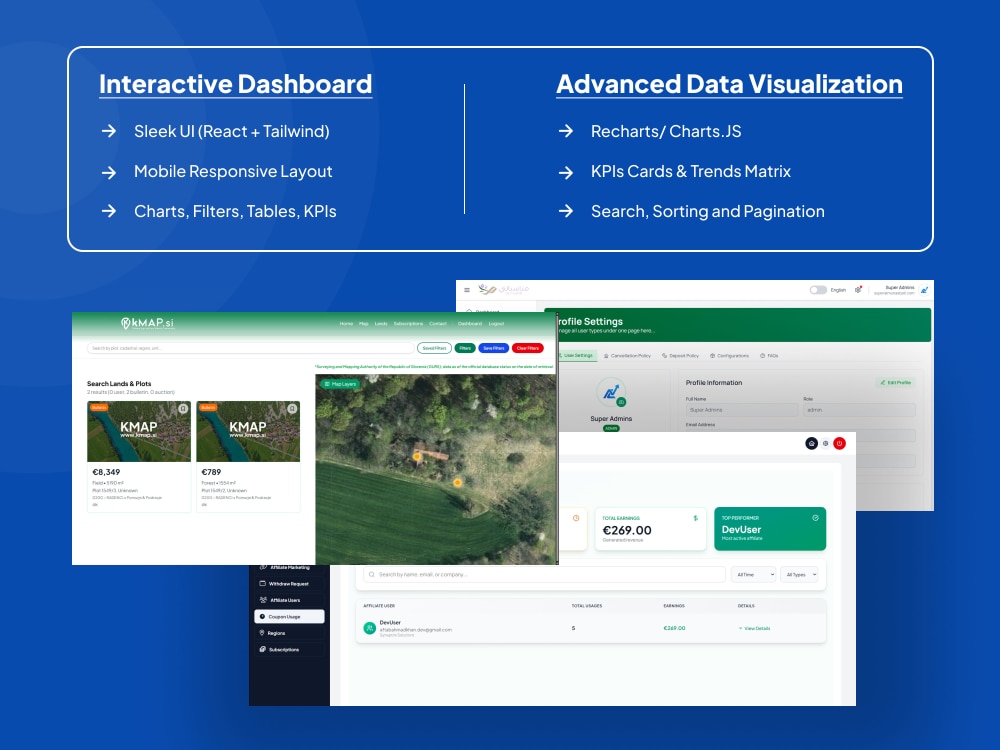The width and height of the screenshot is (1000, 750).
Task: Click the €8,349 price text
Action: (107, 472)
